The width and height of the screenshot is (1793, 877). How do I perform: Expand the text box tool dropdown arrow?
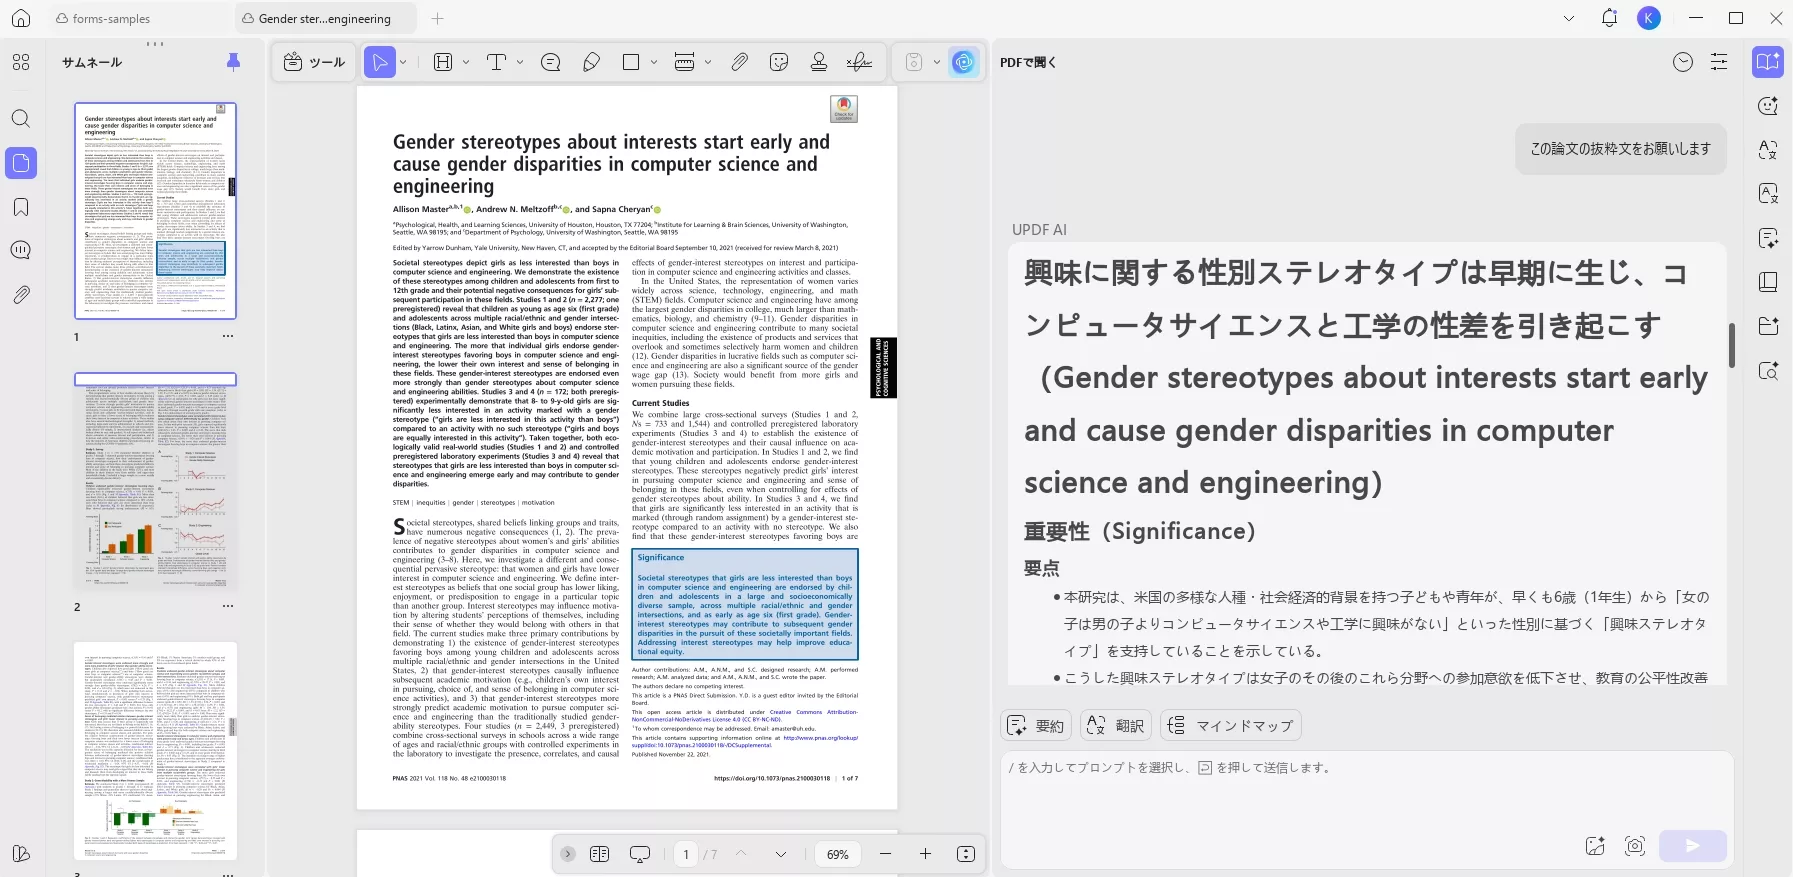(x=466, y=62)
